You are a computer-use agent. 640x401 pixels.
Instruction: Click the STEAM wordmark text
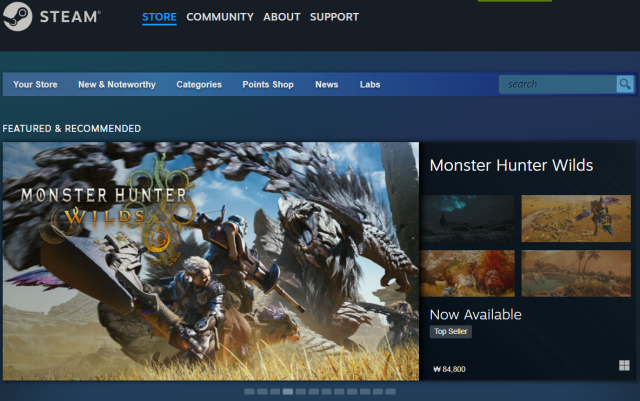tap(70, 17)
